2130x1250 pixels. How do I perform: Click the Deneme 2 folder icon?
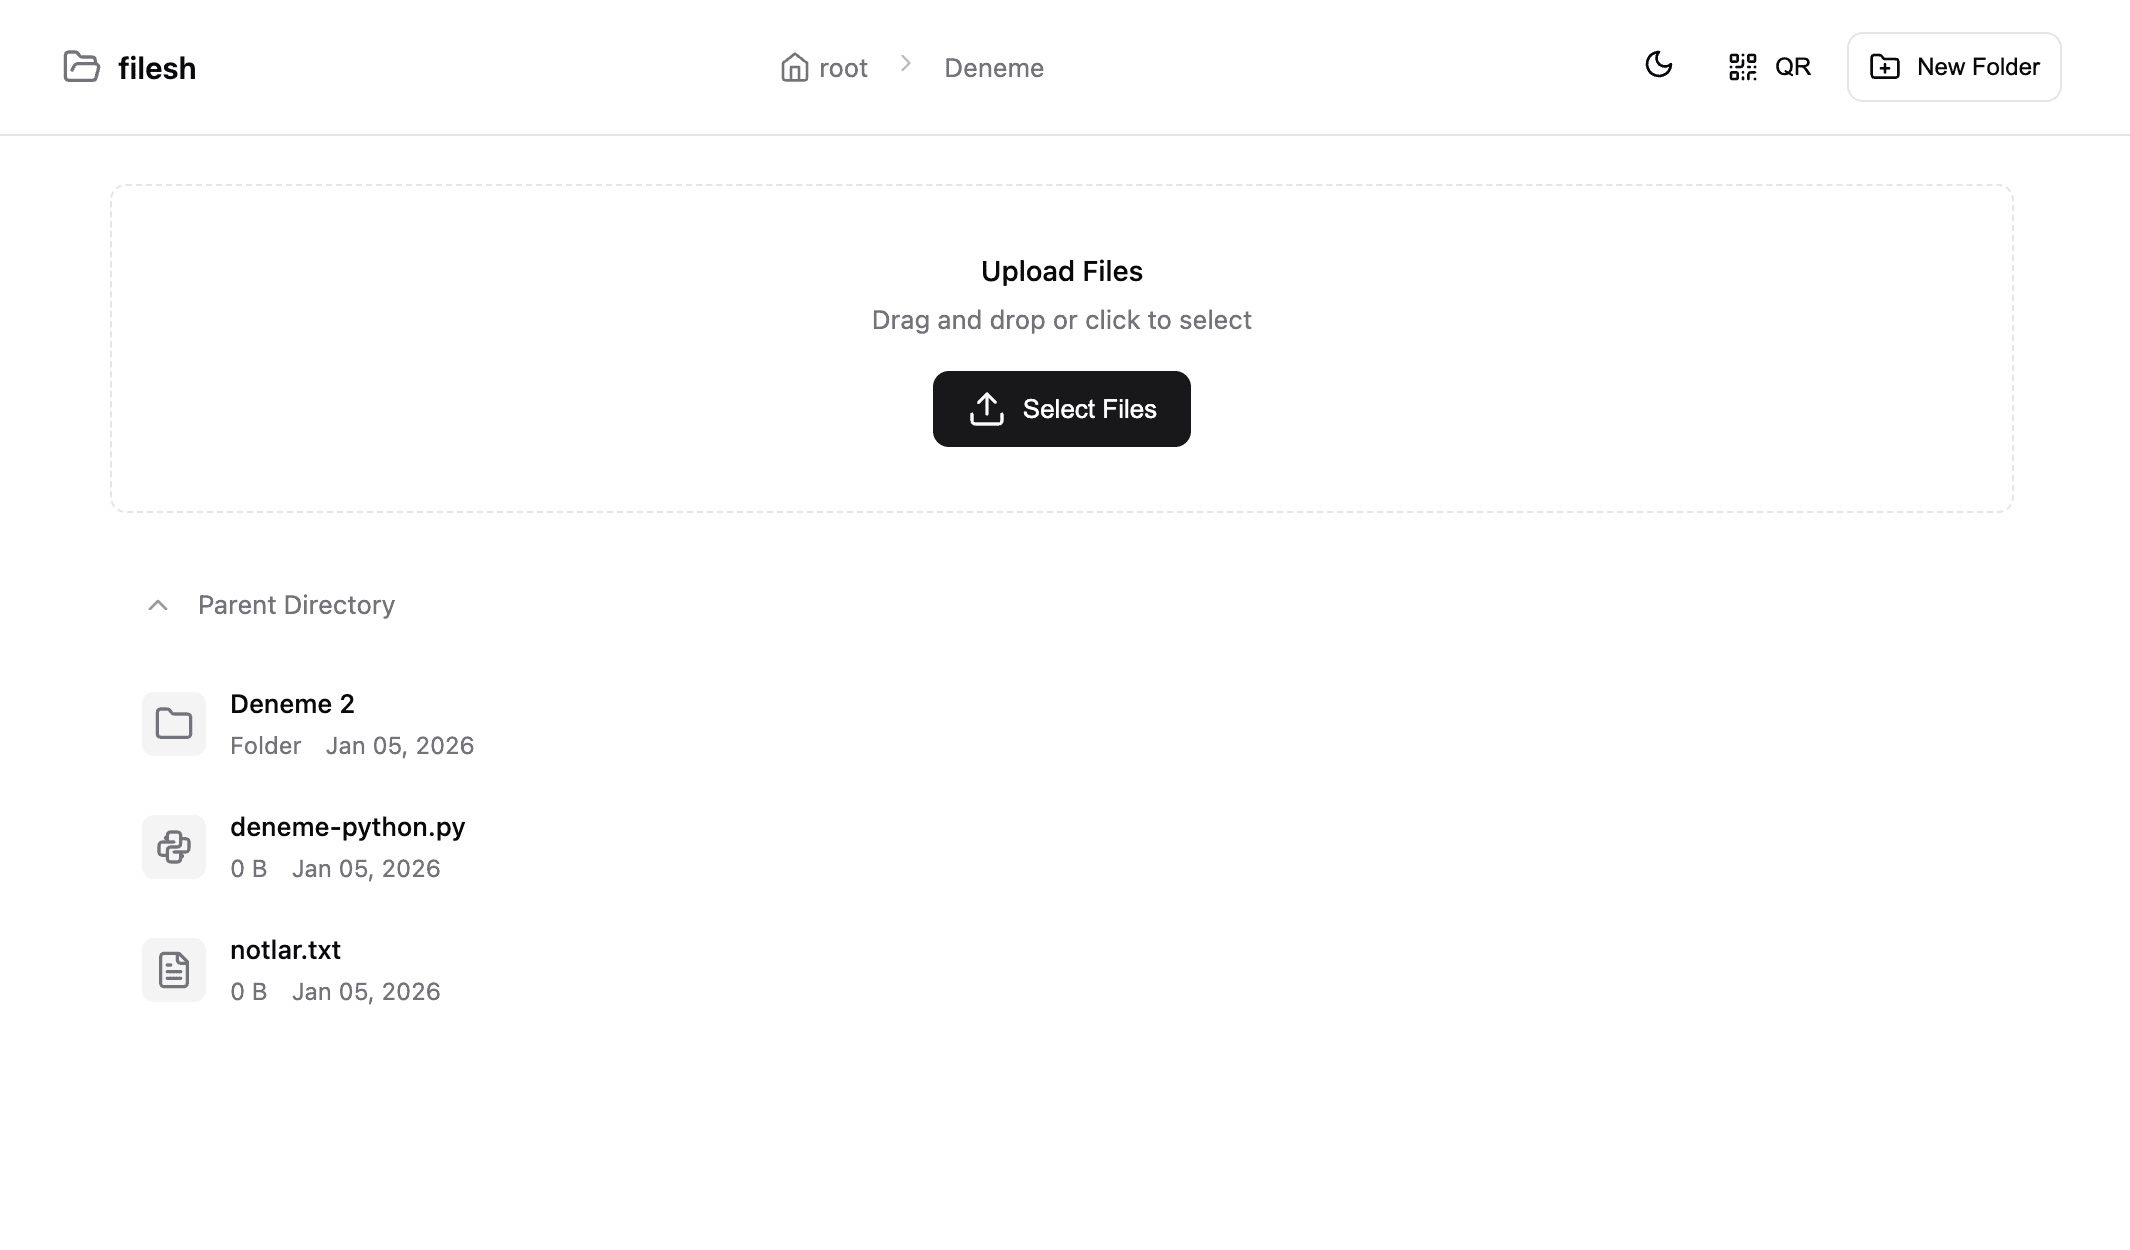tap(174, 724)
